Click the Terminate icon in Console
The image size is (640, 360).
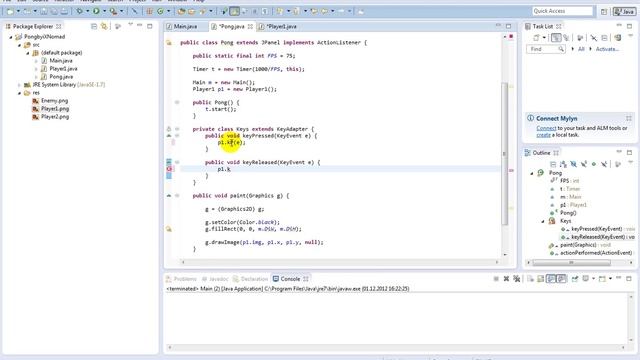coord(496,279)
